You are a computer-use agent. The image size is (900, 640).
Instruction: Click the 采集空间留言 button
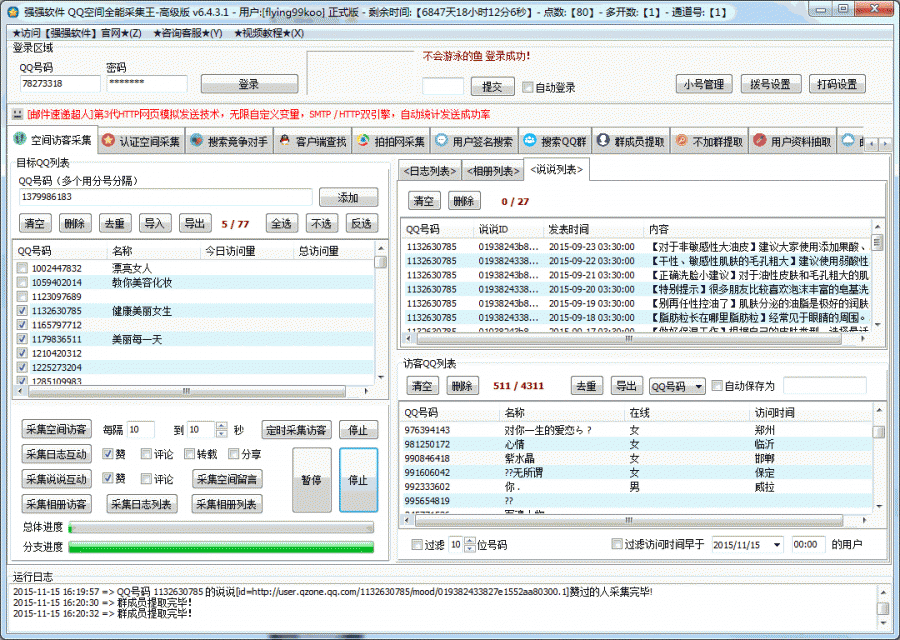227,479
